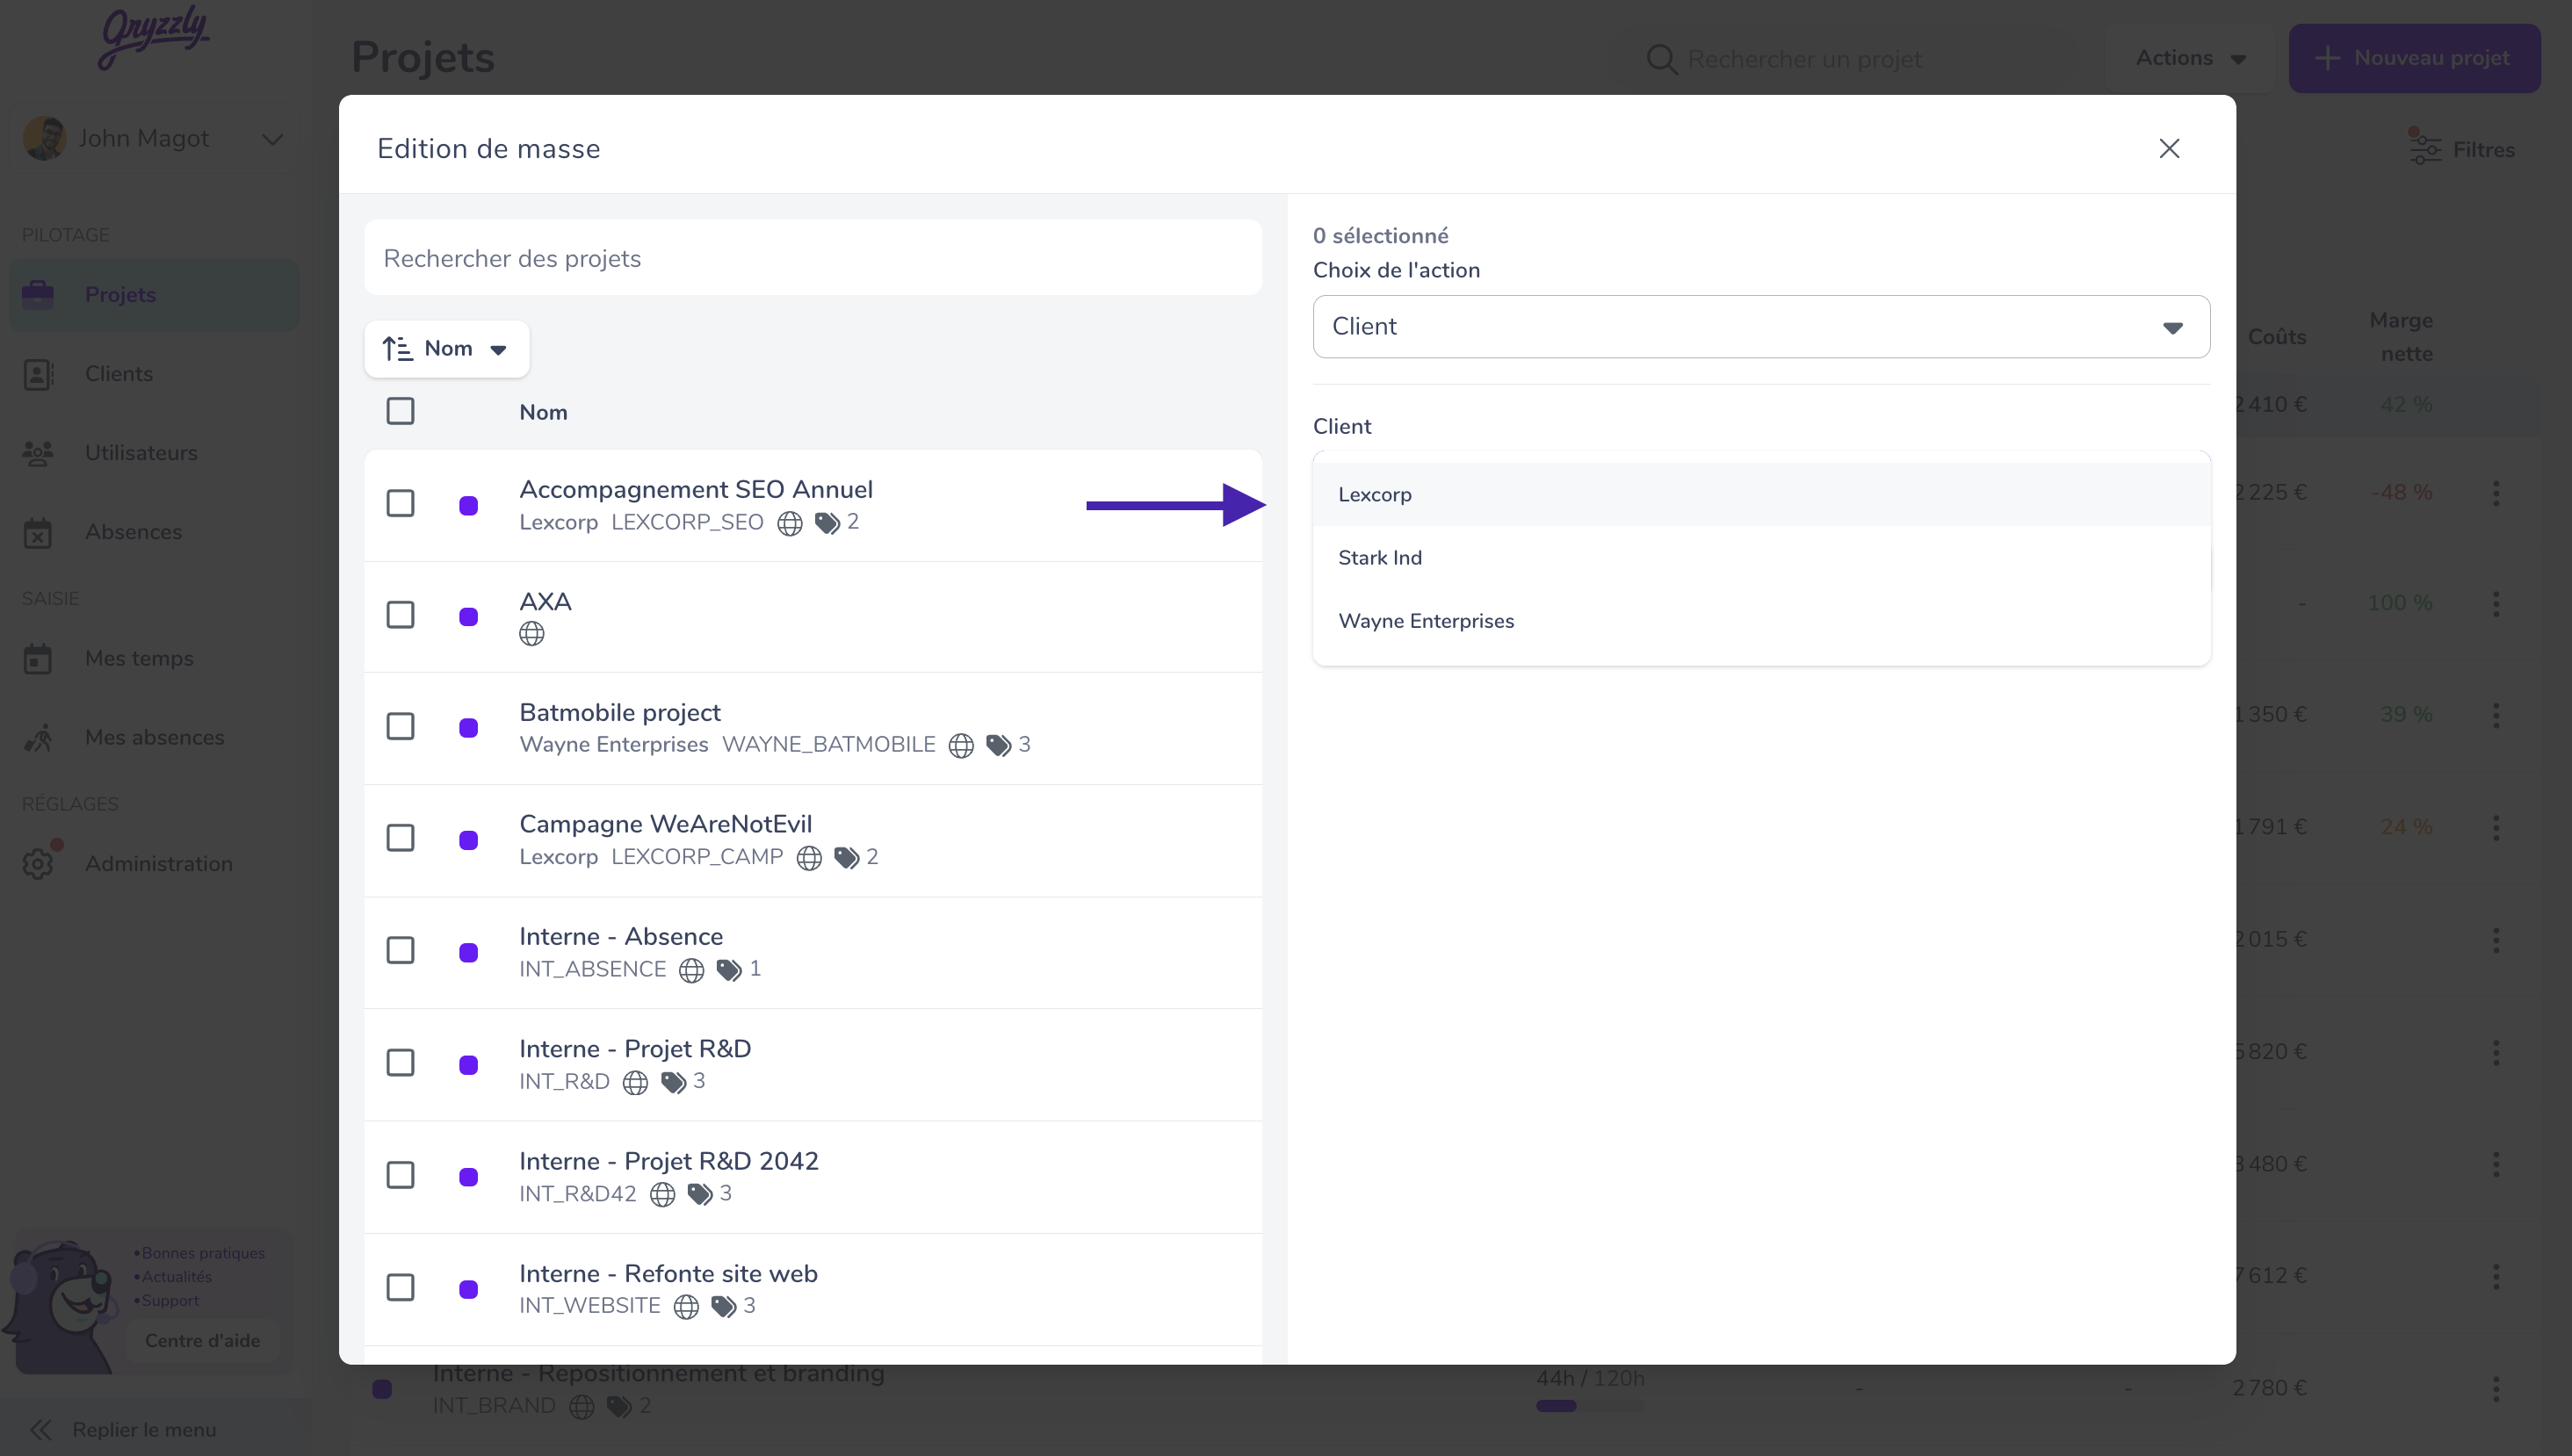Open Utilisateurs in the sidebar

(155, 453)
